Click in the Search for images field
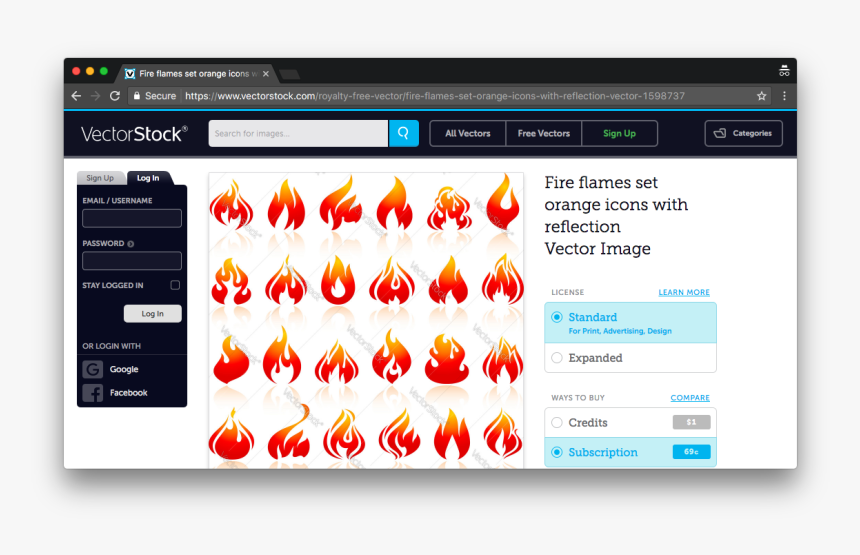Screen dimensions: 860x555 click(298, 133)
